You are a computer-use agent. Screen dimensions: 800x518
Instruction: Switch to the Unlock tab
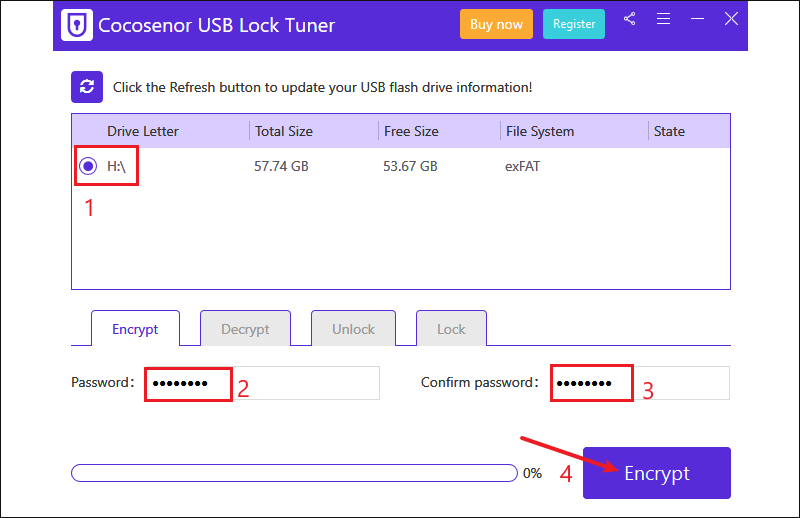pos(354,329)
